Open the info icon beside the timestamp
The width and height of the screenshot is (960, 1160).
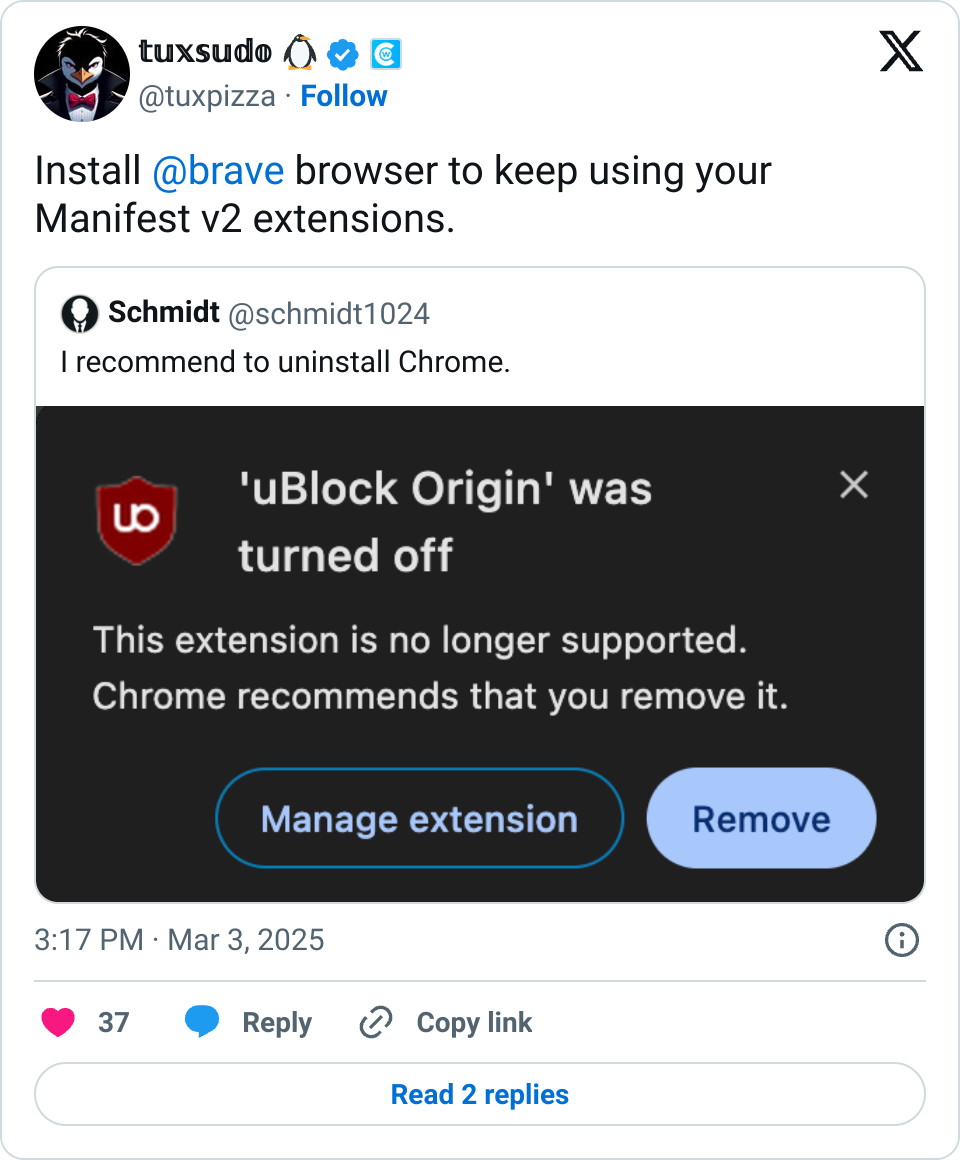point(901,940)
